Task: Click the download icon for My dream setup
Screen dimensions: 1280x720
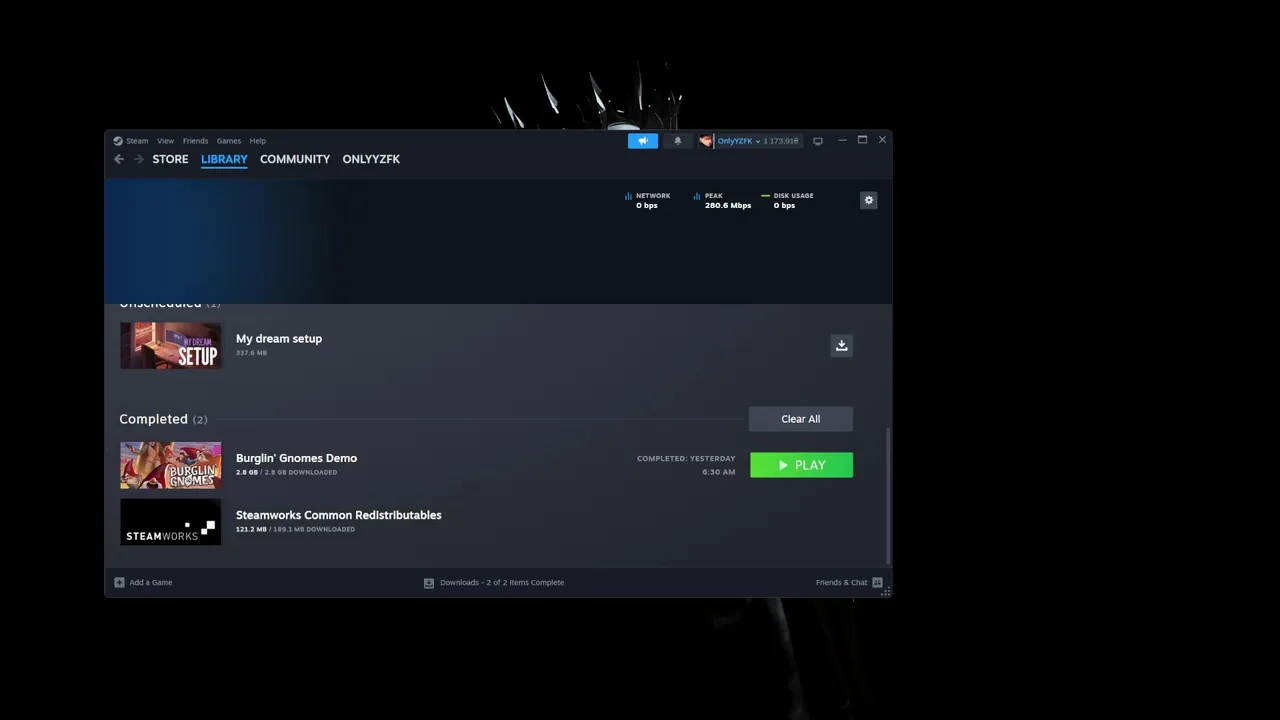Action: (x=841, y=345)
